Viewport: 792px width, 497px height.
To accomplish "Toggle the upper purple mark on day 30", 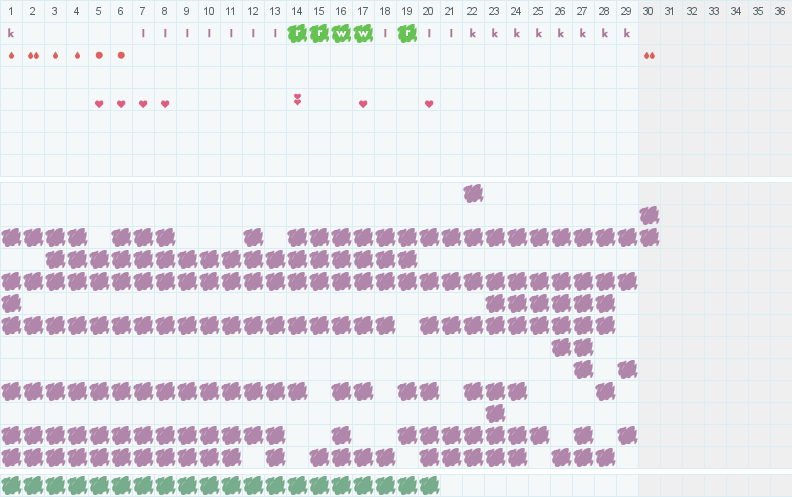I will point(649,215).
